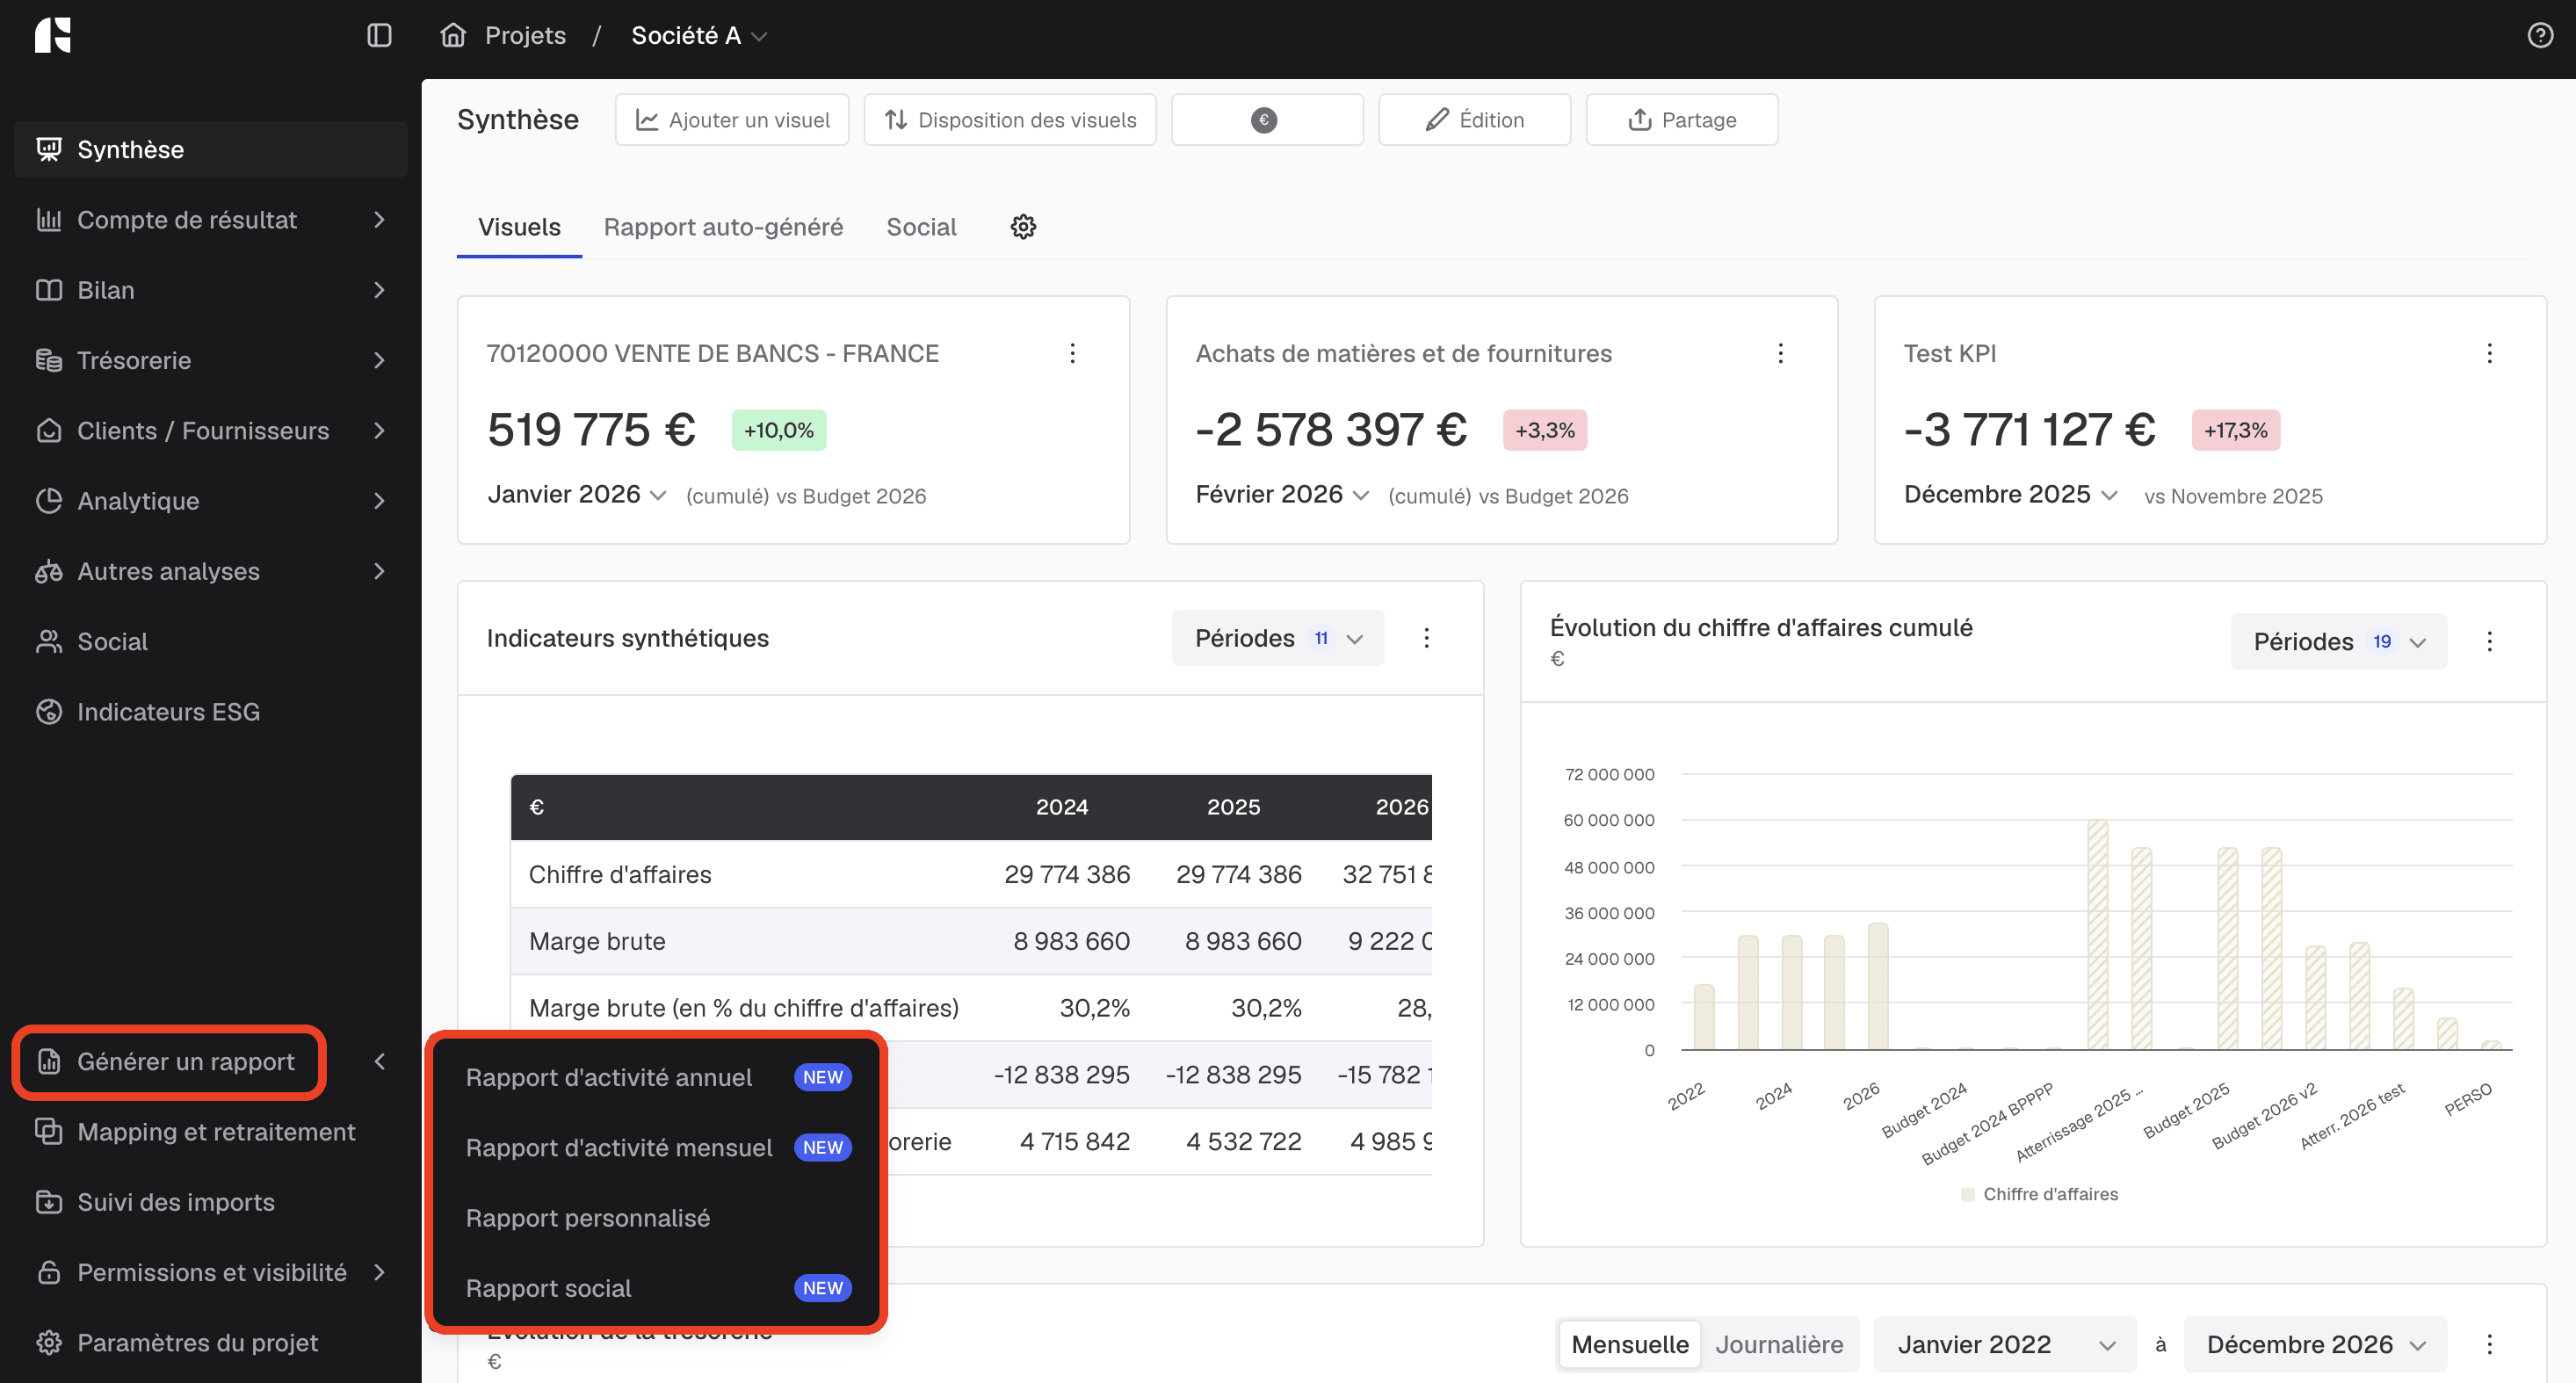Click the Suivi des imports folder icon
Image resolution: width=2576 pixels, height=1383 pixels.
pos(49,1201)
